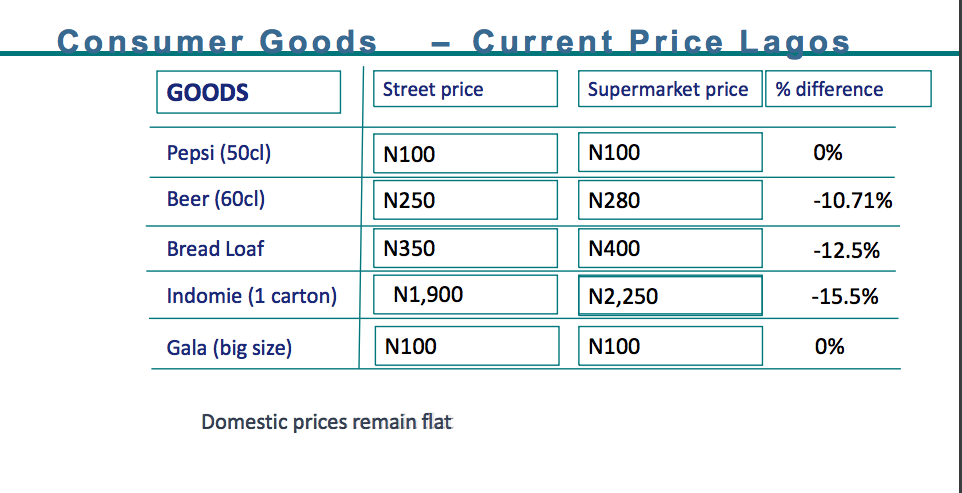This screenshot has height=493, width=962.
Task: Select the Bread Loaf street price N350
Action: [x=464, y=248]
